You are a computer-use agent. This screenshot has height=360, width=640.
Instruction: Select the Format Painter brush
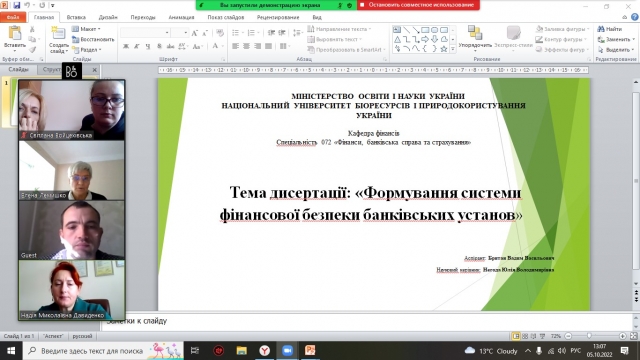tap(32, 49)
